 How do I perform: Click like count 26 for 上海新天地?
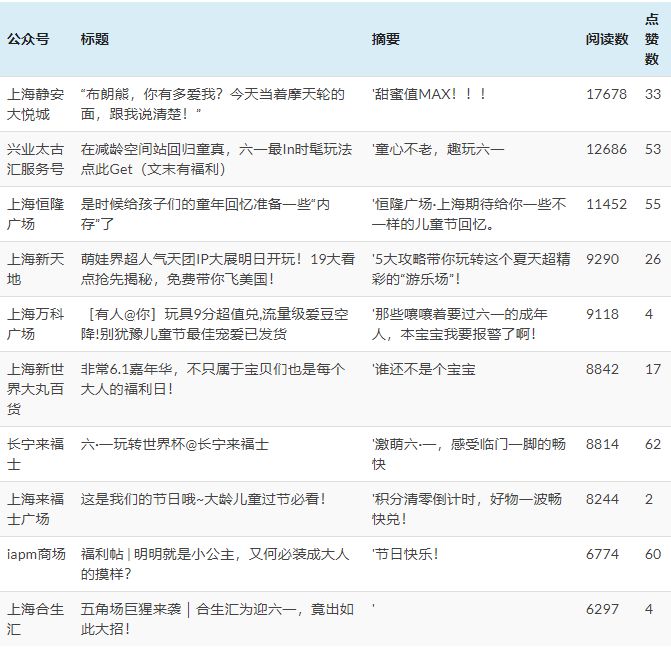point(653,259)
